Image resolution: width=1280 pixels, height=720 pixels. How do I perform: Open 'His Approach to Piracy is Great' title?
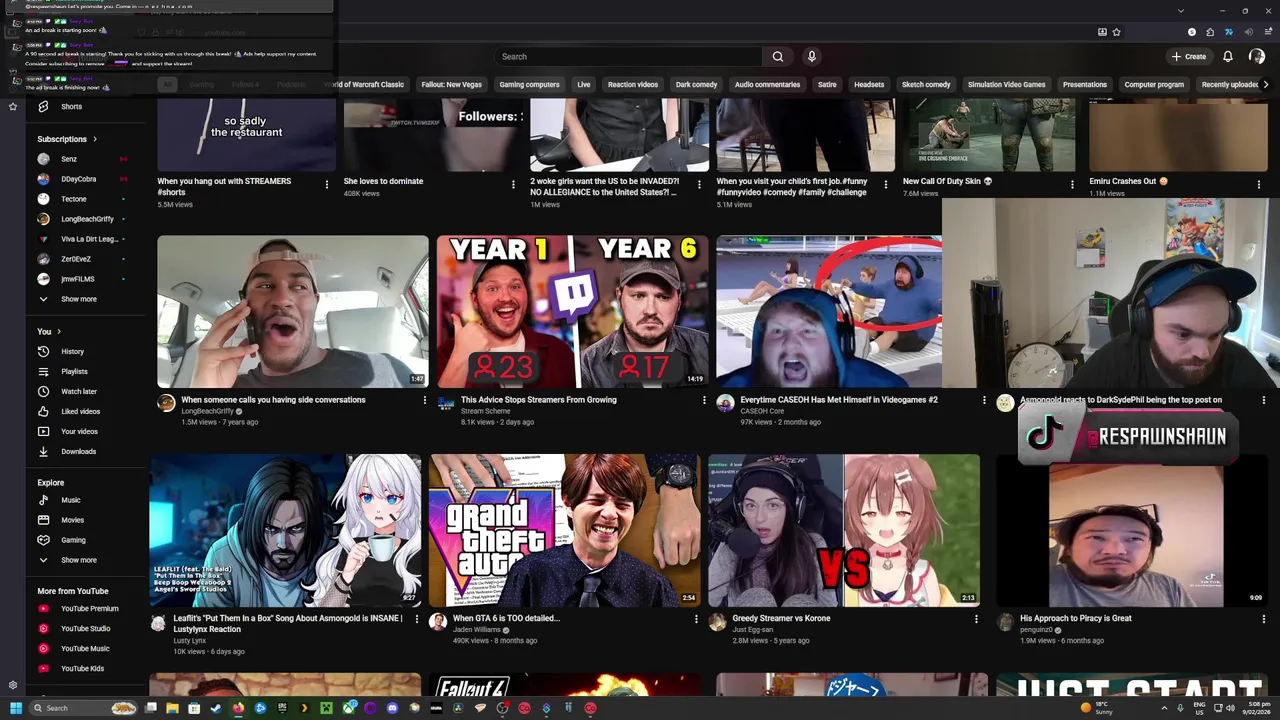click(x=1075, y=618)
